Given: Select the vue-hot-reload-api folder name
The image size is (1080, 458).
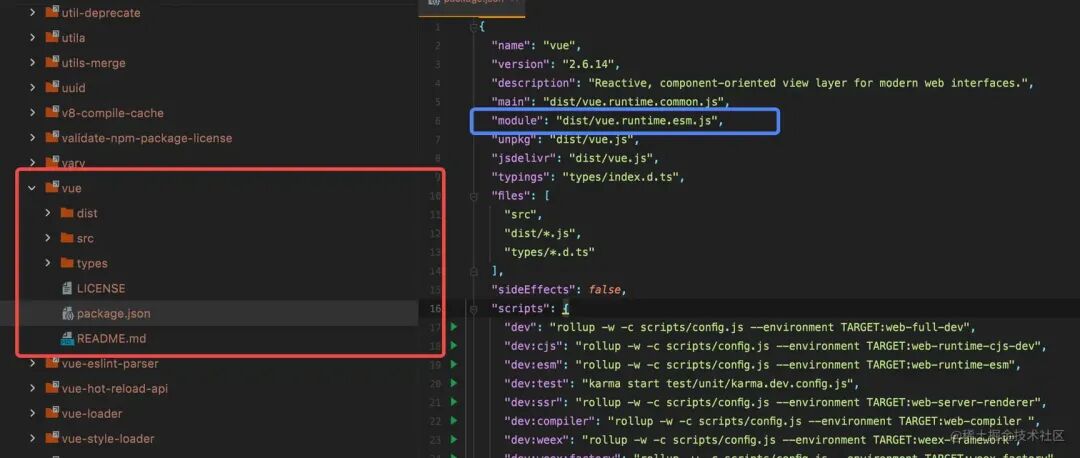Looking at the screenshot, I should (115, 388).
